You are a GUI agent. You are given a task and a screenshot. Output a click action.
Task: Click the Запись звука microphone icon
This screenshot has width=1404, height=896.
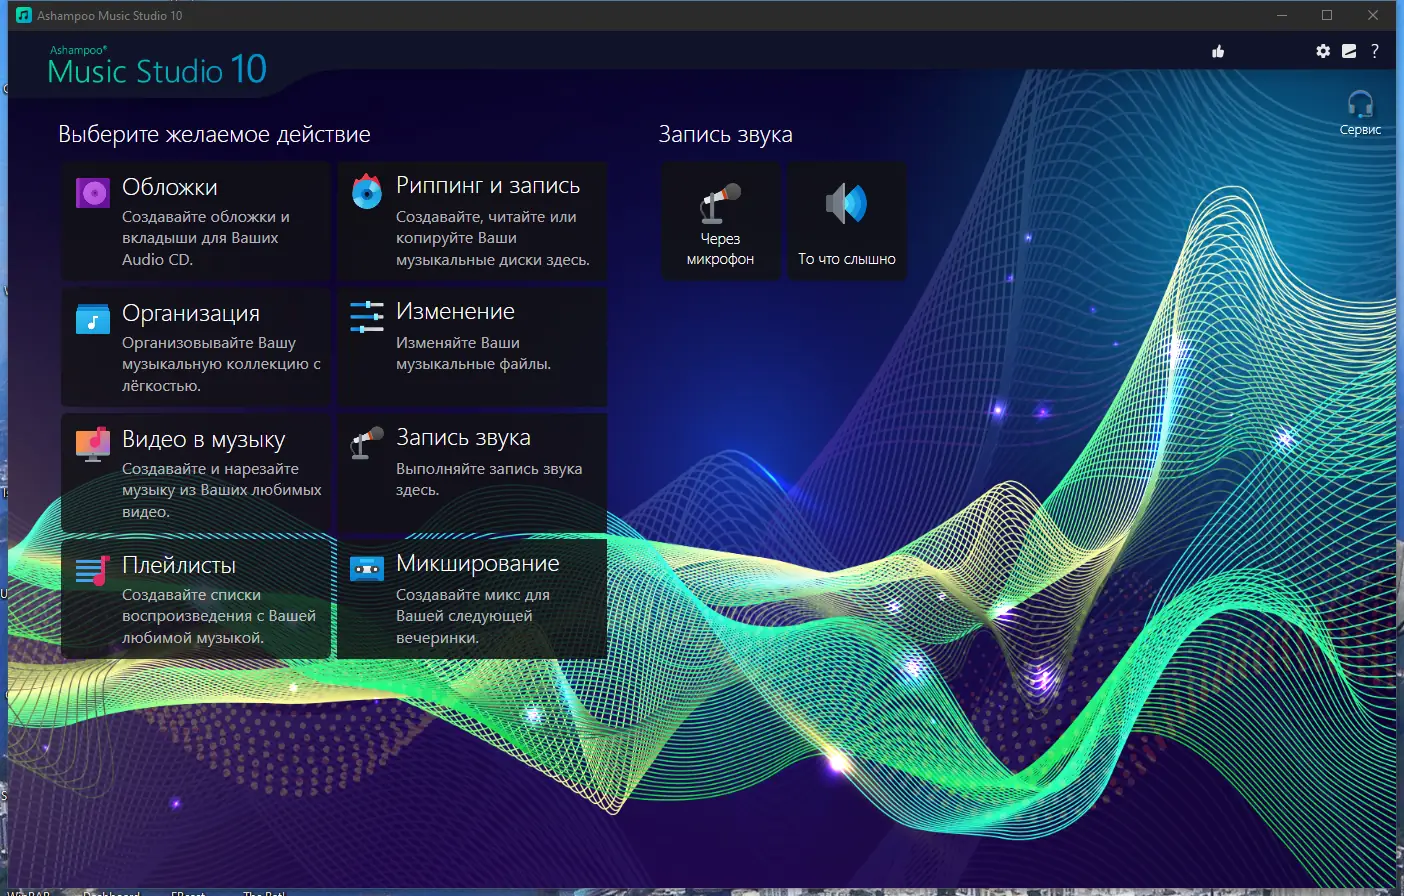point(366,443)
